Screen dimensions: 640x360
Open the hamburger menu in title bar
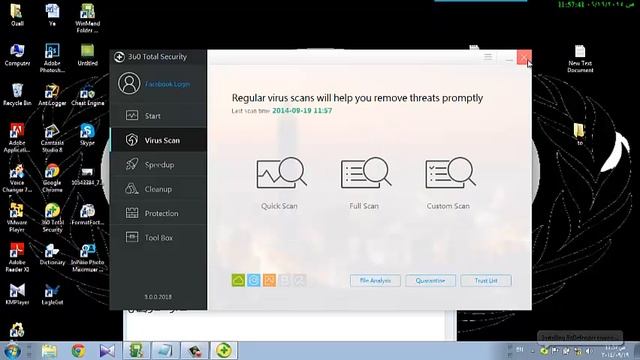pyautogui.click(x=488, y=57)
